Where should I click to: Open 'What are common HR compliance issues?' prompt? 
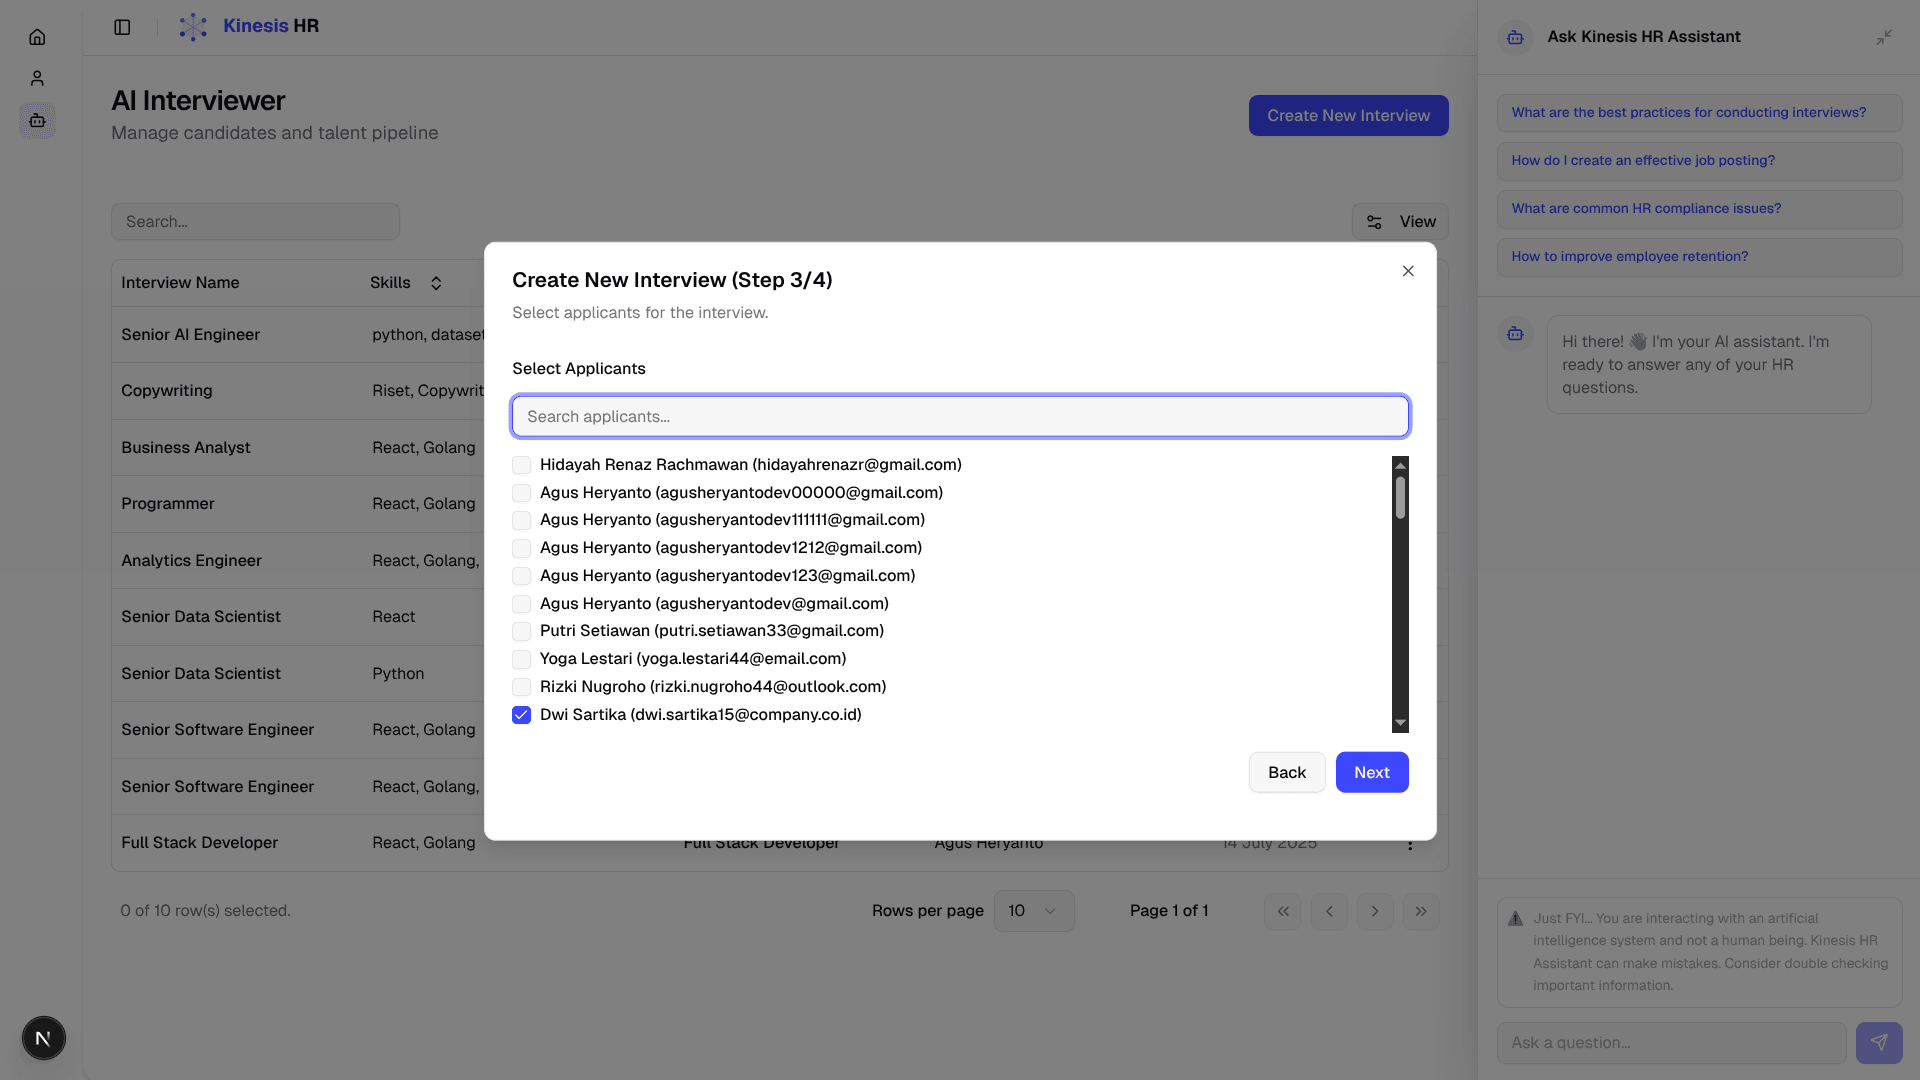click(1698, 209)
